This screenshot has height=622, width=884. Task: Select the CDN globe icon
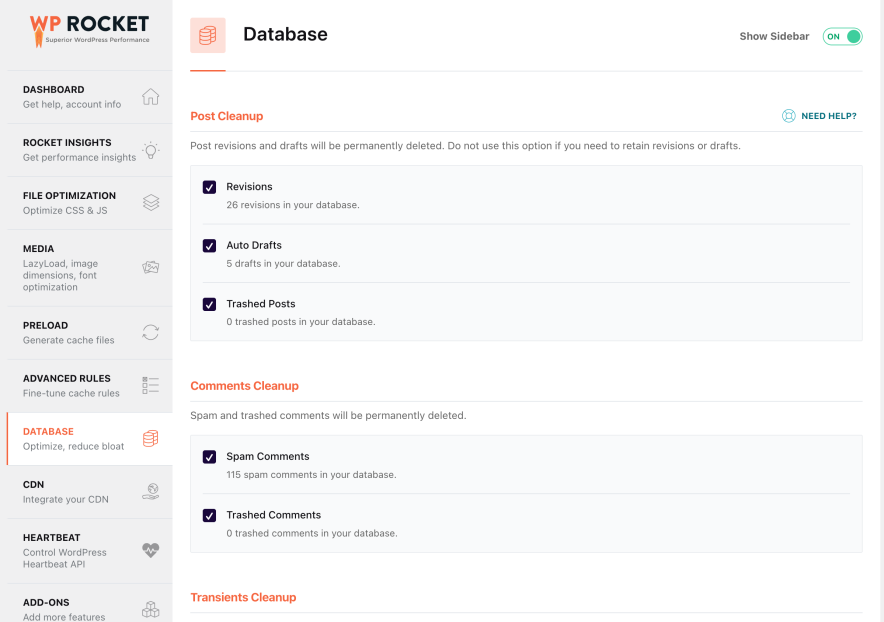[151, 491]
